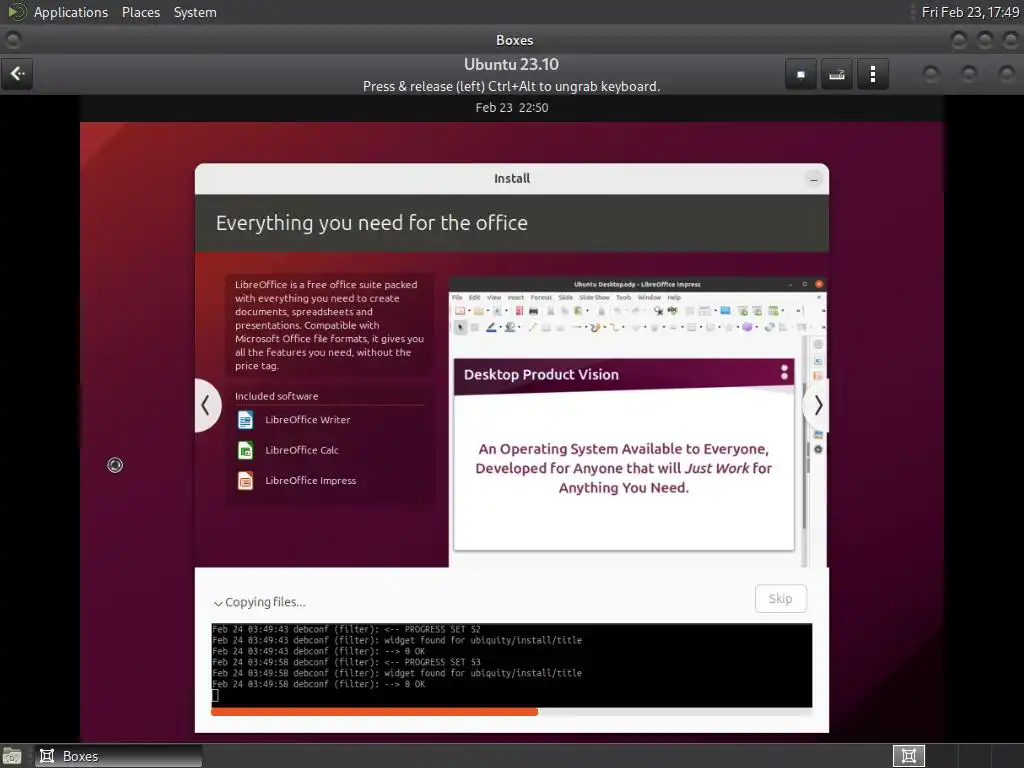Click the Ubuntu guest clock Feb 23 22:50
This screenshot has height=768, width=1024.
point(512,108)
